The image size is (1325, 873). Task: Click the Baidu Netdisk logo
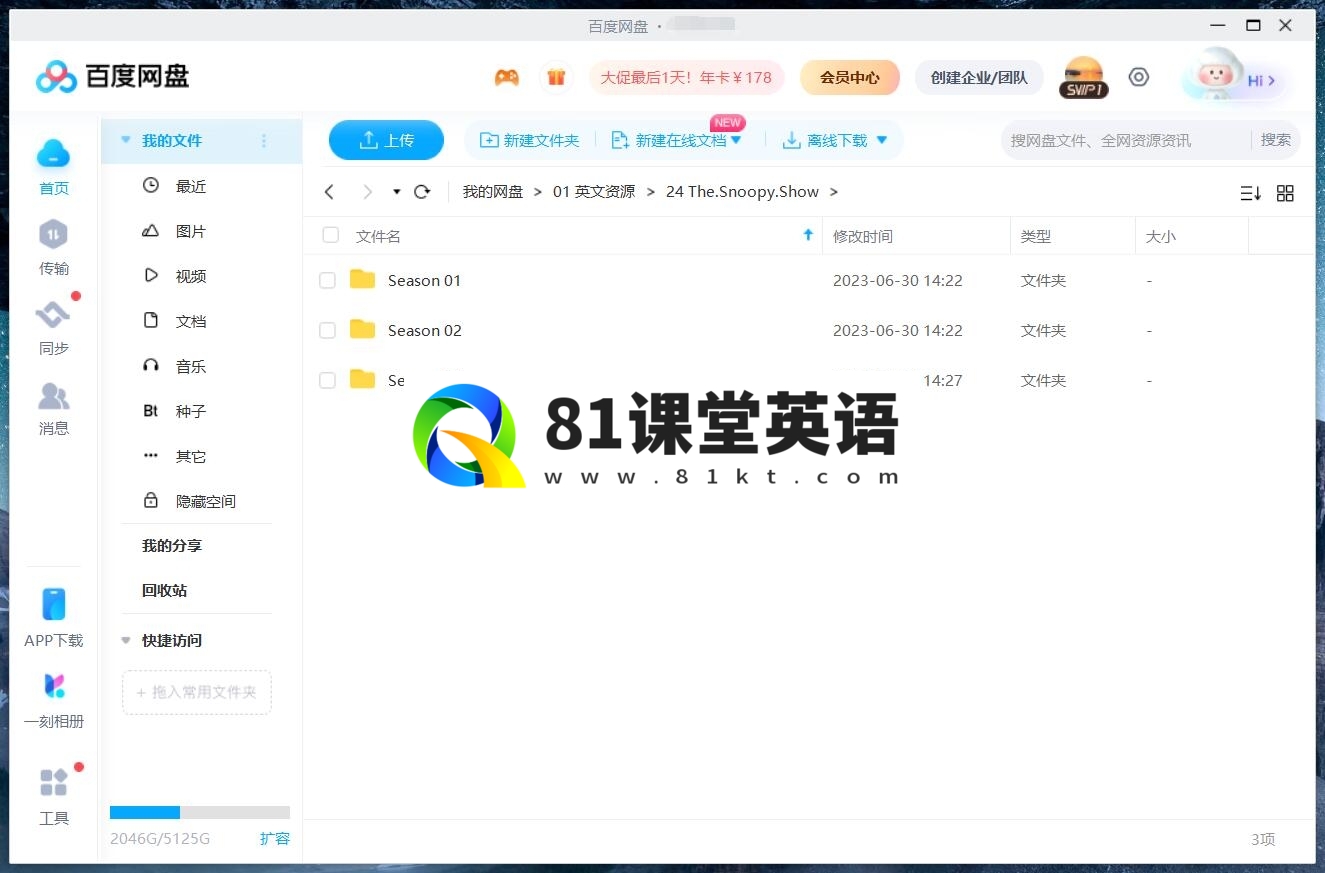tap(112, 76)
